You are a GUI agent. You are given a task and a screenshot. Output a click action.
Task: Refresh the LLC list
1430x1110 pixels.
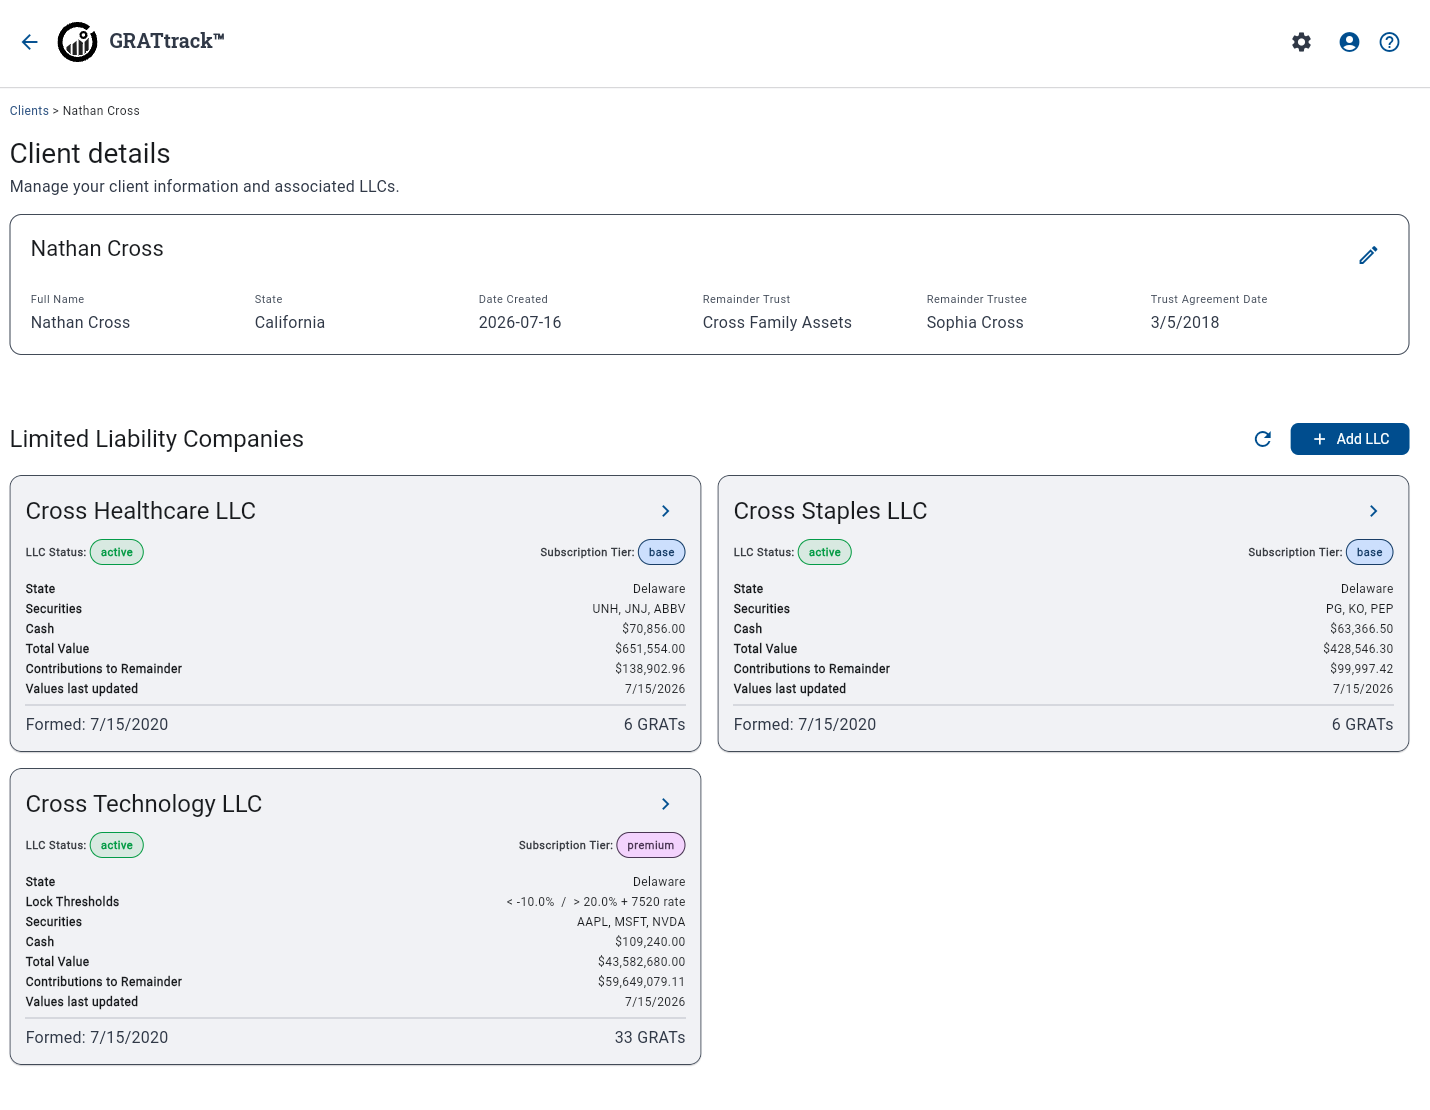[1263, 439]
